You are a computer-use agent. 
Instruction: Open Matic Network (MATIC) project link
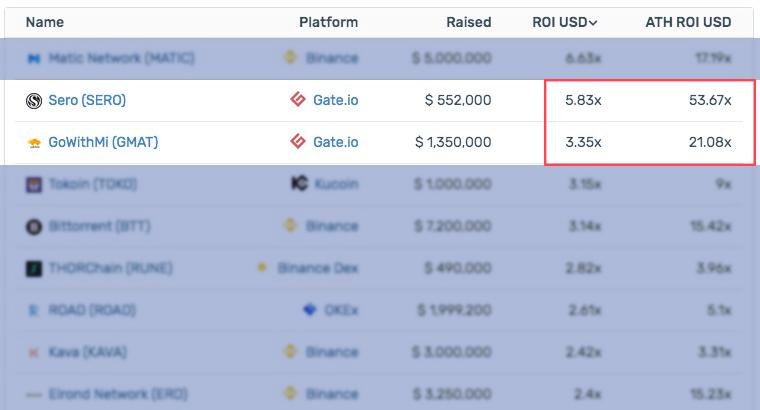pyautogui.click(x=122, y=58)
